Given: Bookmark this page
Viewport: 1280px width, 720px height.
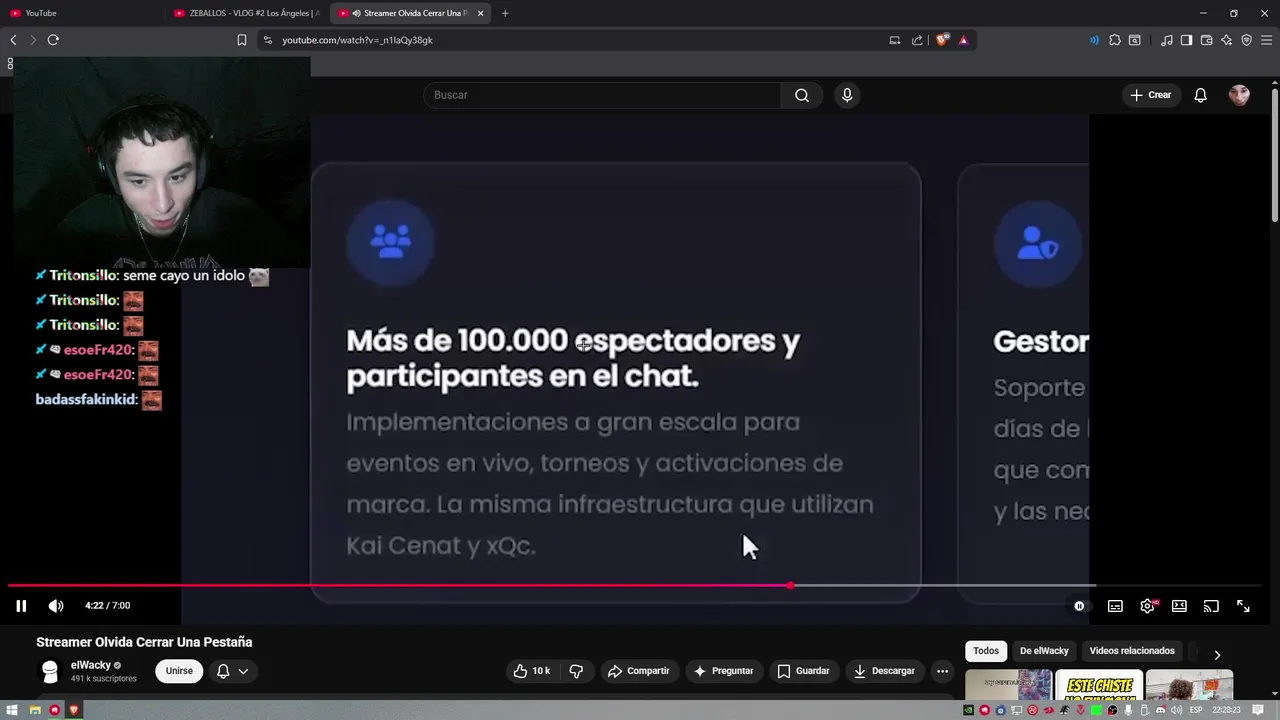Looking at the screenshot, I should pyautogui.click(x=241, y=40).
